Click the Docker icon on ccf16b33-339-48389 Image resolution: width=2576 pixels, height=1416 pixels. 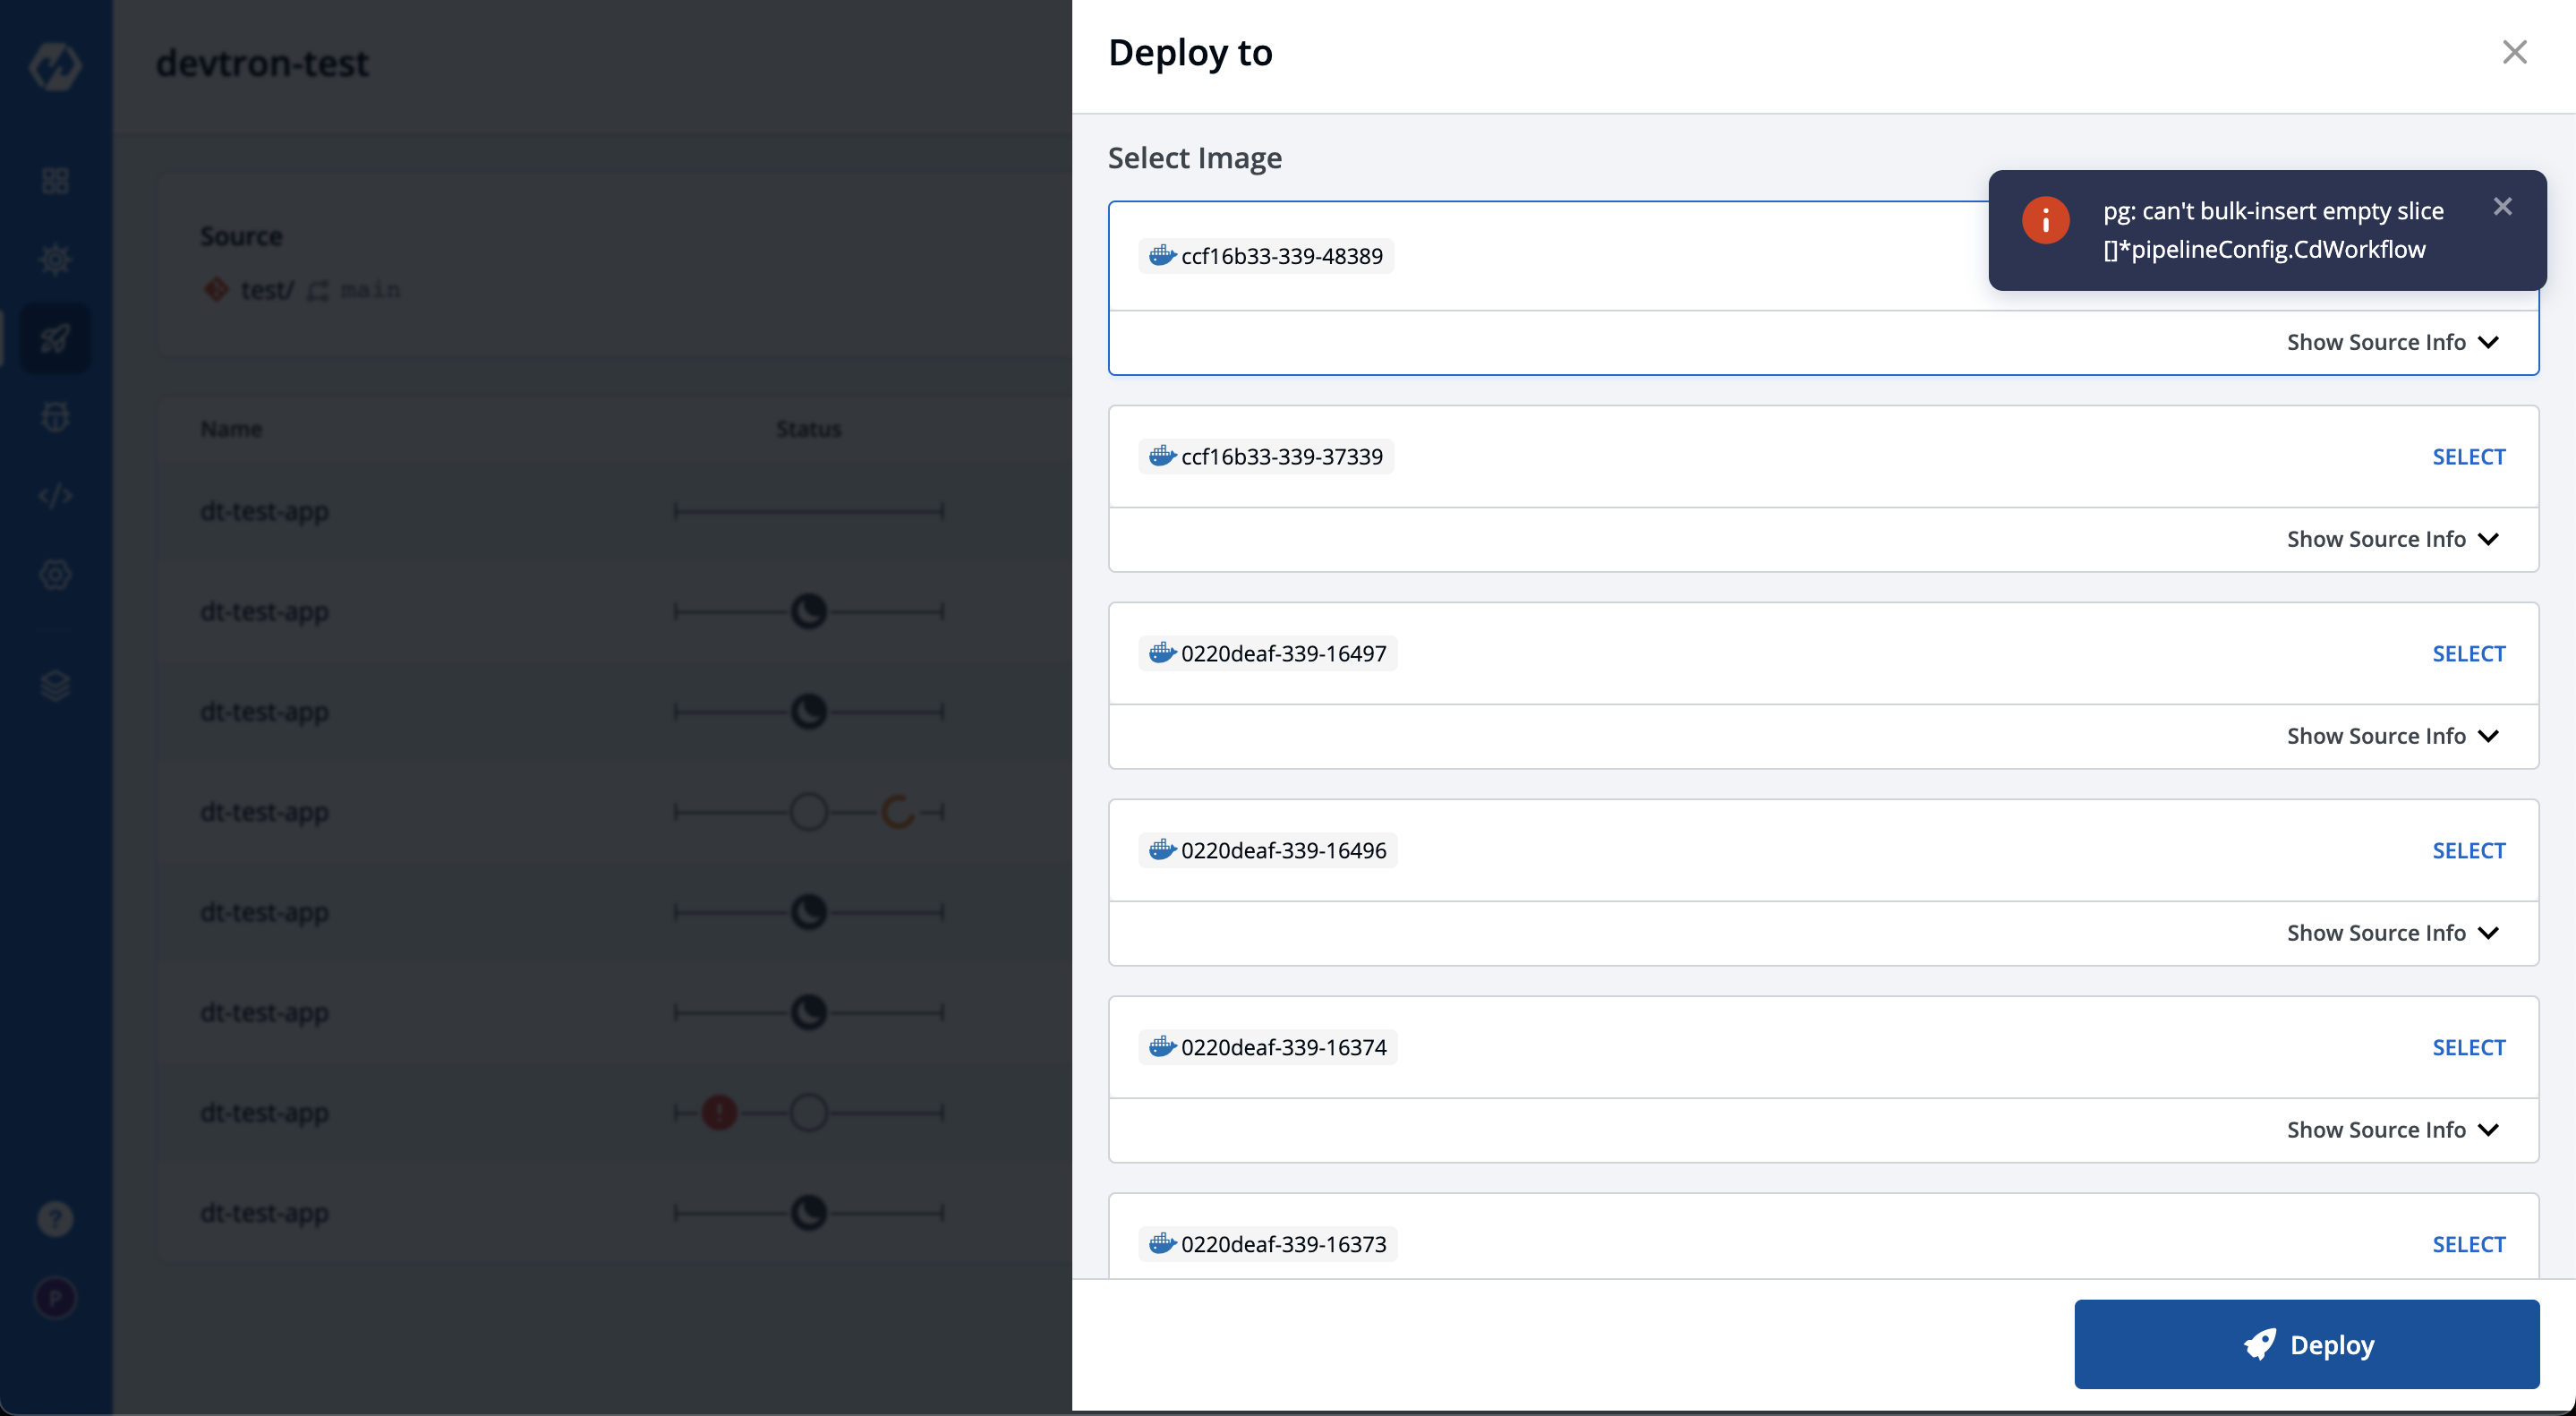coord(1161,255)
